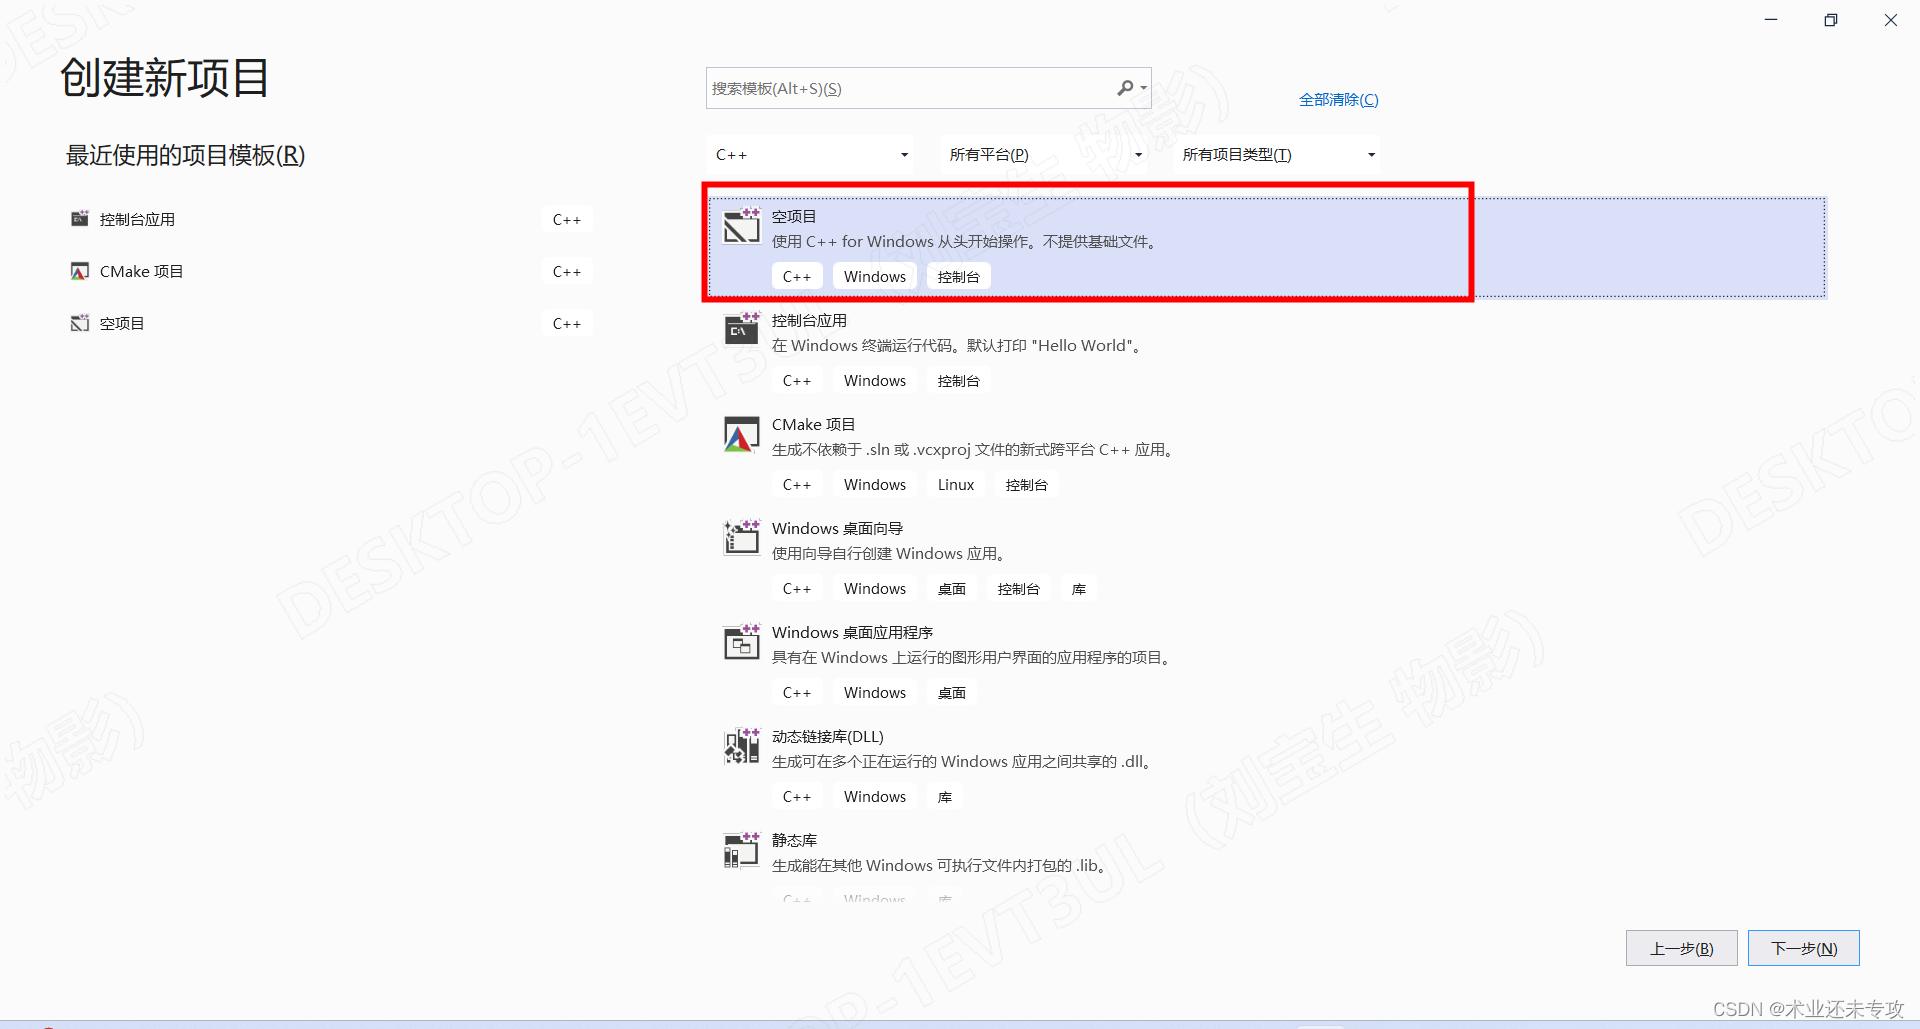Select the 空项目 template icon
This screenshot has height=1029, width=1920.
pyautogui.click(x=741, y=226)
